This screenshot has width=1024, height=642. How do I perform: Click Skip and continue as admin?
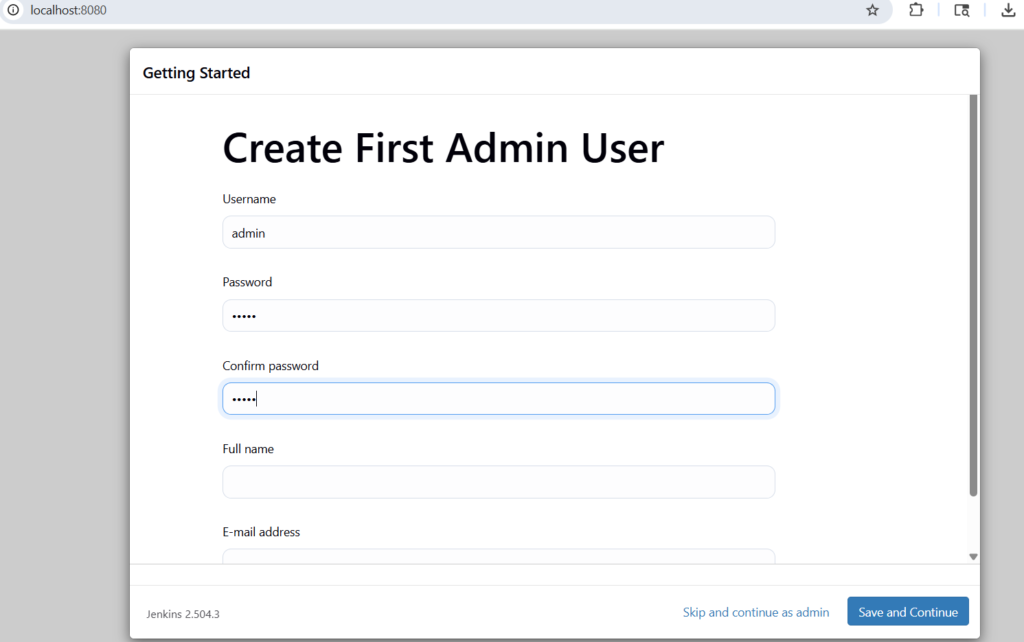(755, 611)
